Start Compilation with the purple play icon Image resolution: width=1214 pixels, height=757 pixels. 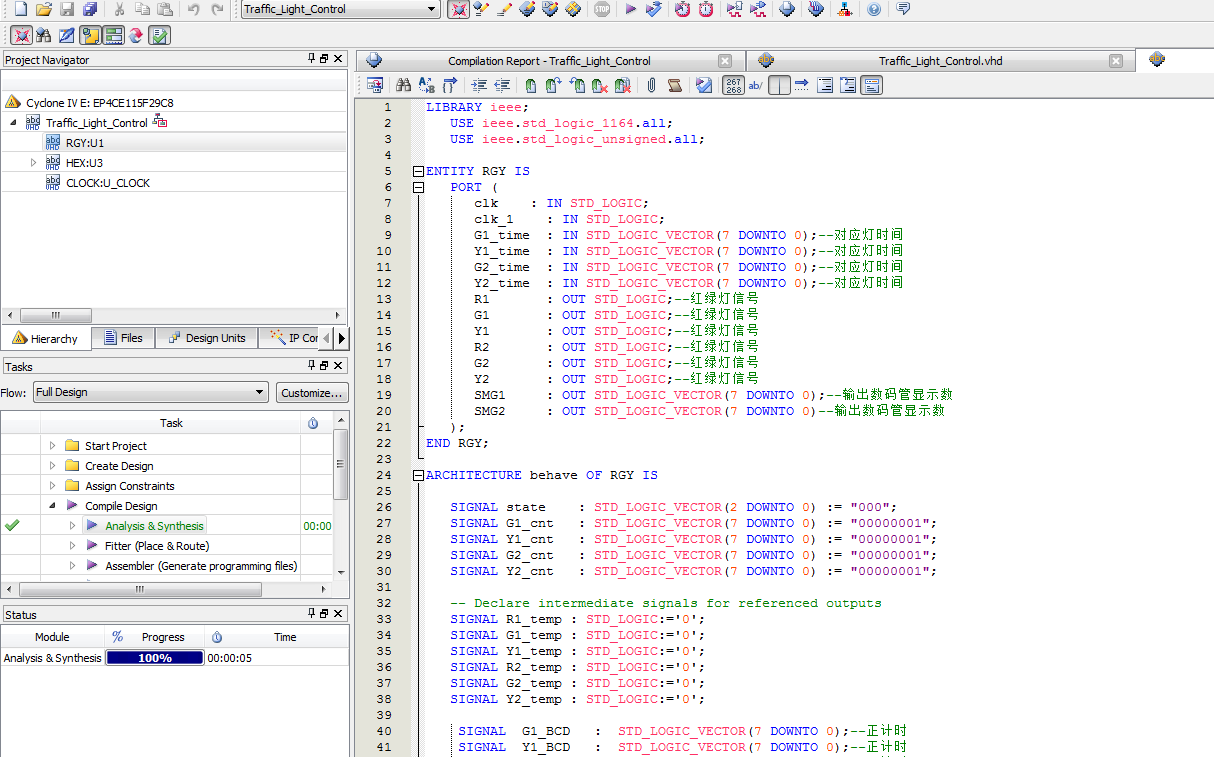(x=631, y=9)
